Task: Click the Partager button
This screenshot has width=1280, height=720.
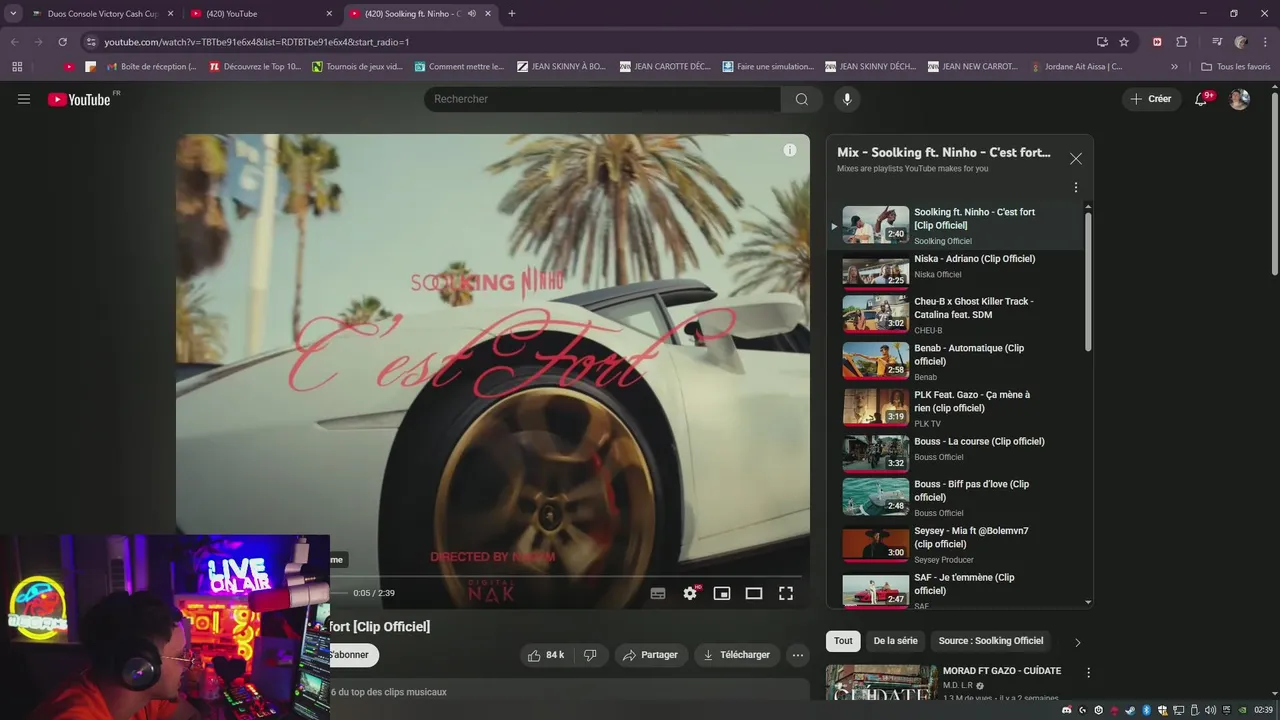Action: tap(650, 655)
